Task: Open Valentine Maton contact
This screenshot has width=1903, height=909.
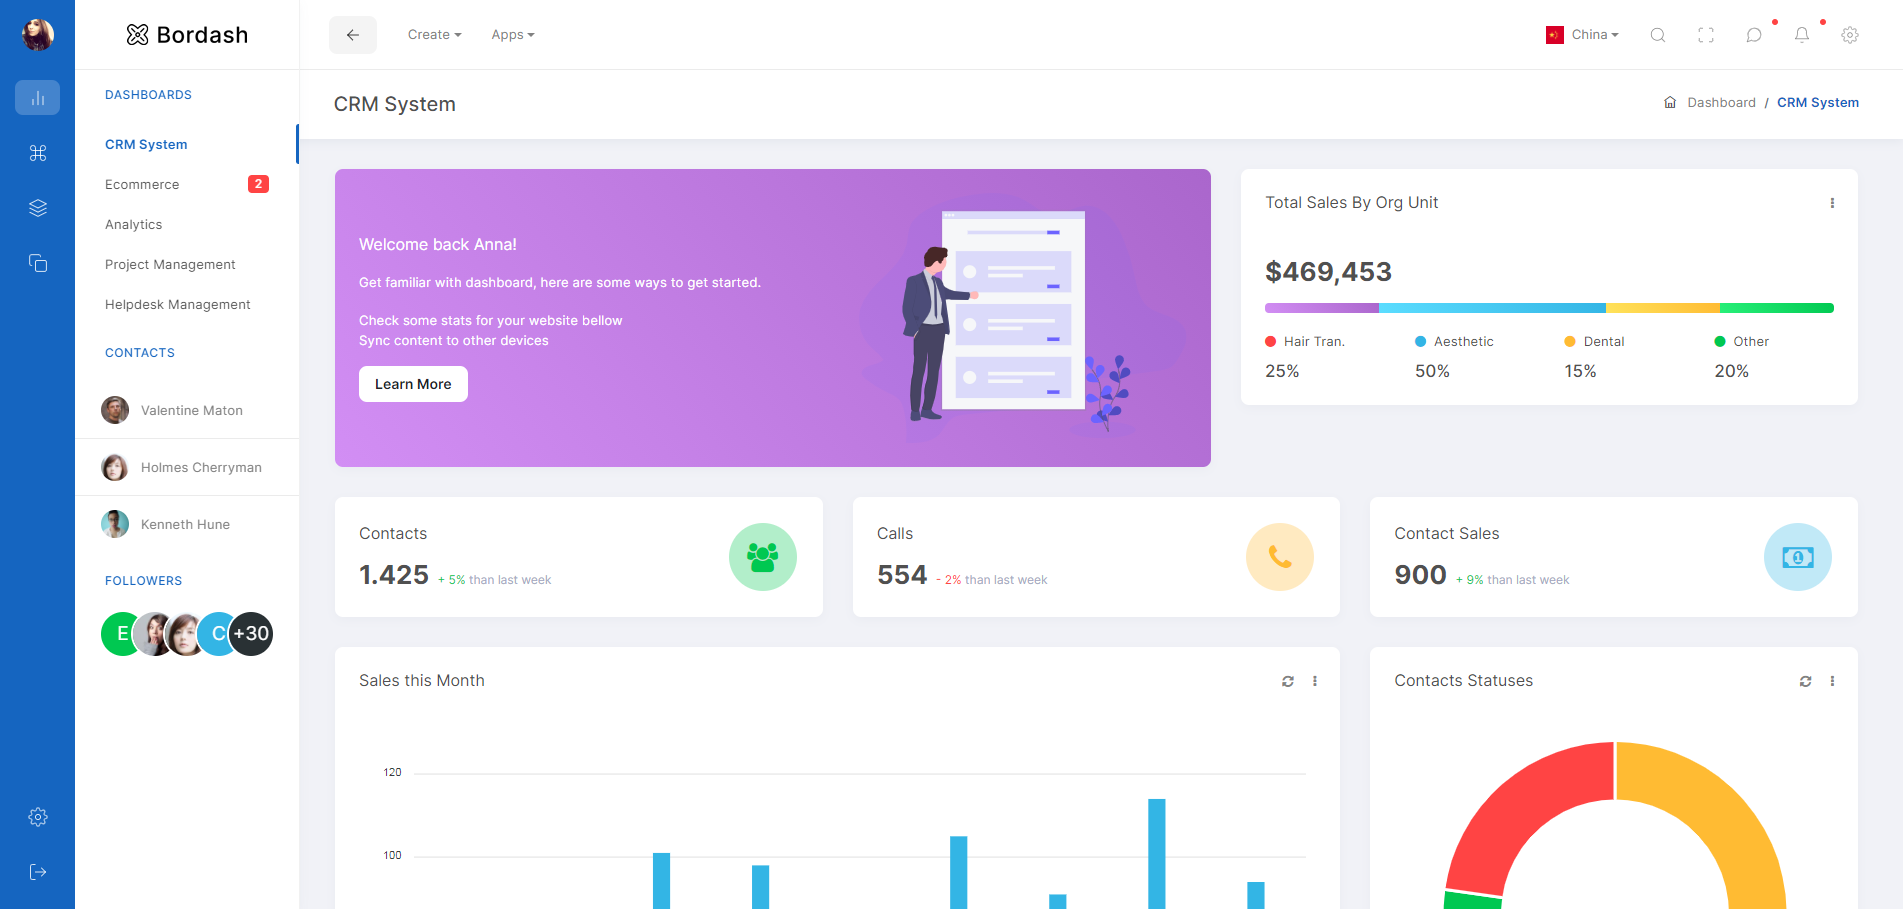Action: point(191,411)
